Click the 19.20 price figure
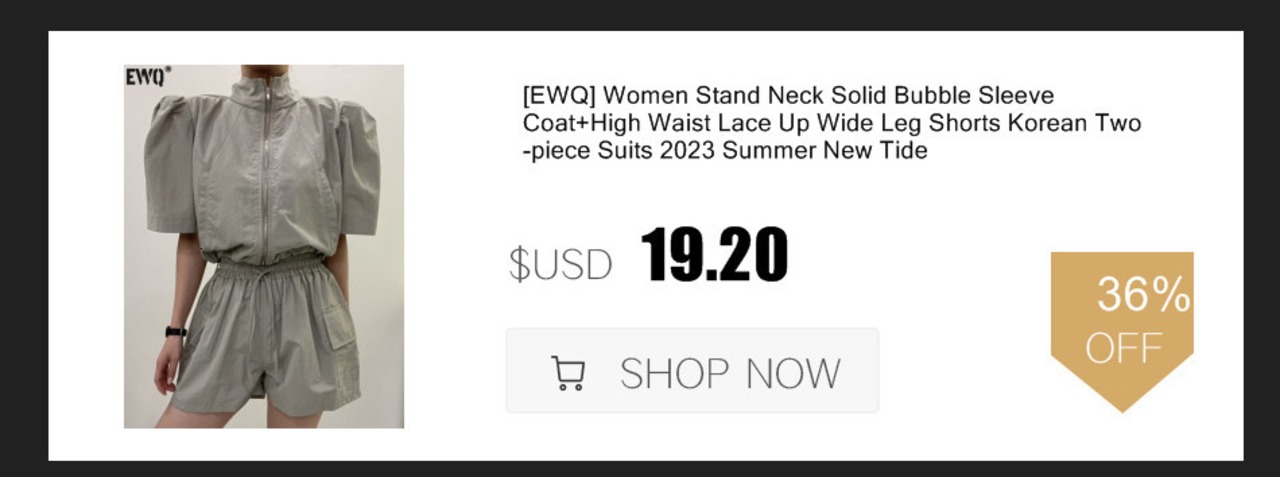Screen dimensions: 1280x477 coord(714,255)
